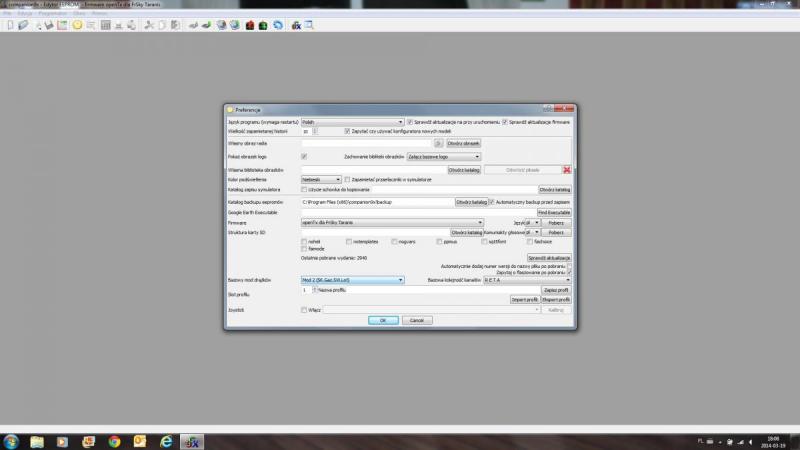800x450 pixels.
Task: Click the blue refresh arrows toolbar icon
Action: pos(277,25)
